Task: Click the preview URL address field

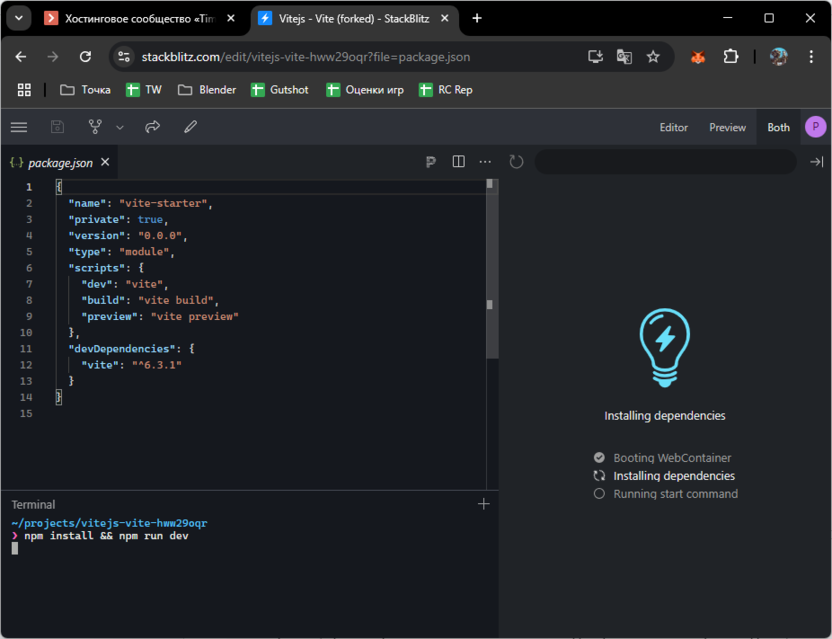Action: click(x=665, y=162)
